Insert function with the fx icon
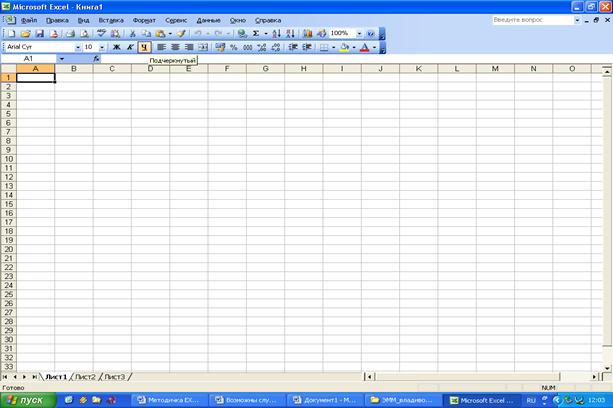This screenshot has height=408, width=613. [x=96, y=59]
